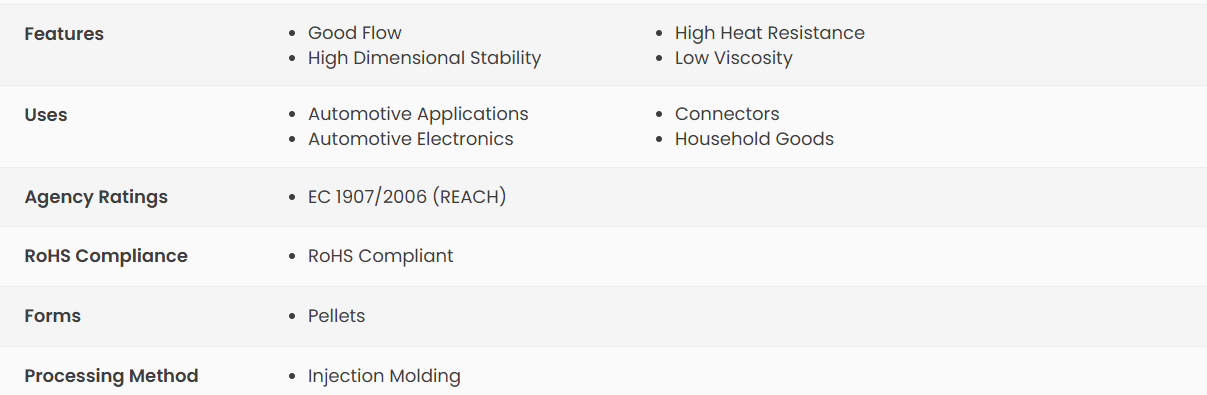The width and height of the screenshot is (1207, 395).
Task: Click the Processing Method label
Action: pos(111,376)
